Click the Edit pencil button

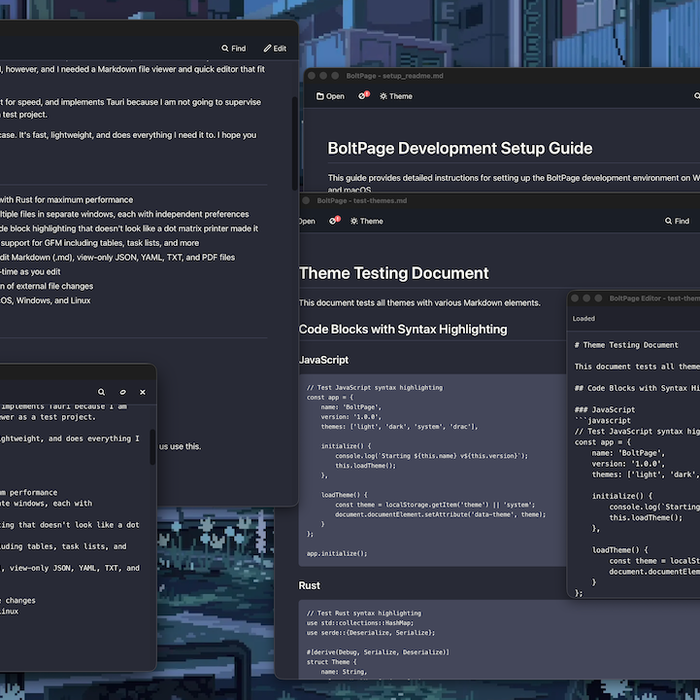[275, 48]
